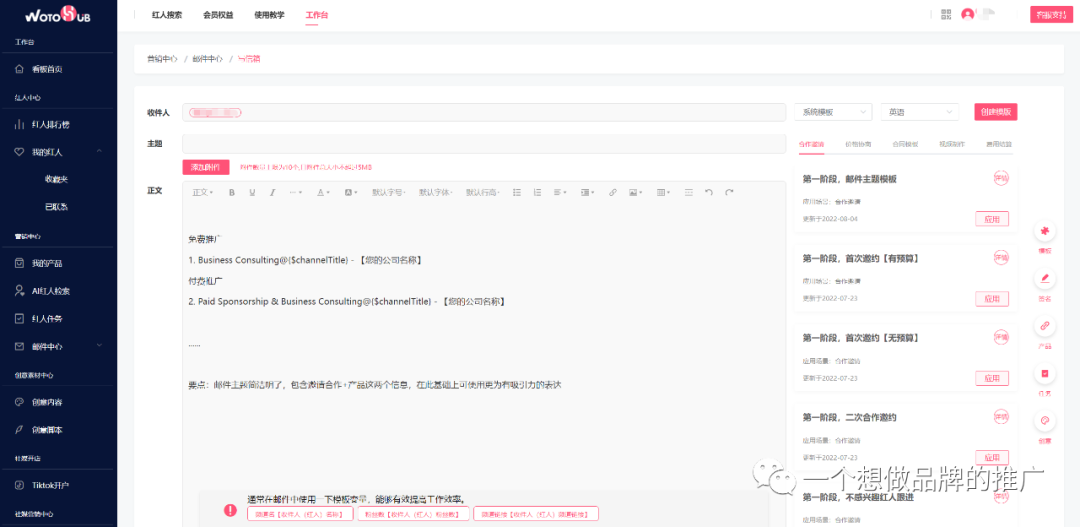Redo the last edit in the editor

tap(729, 193)
